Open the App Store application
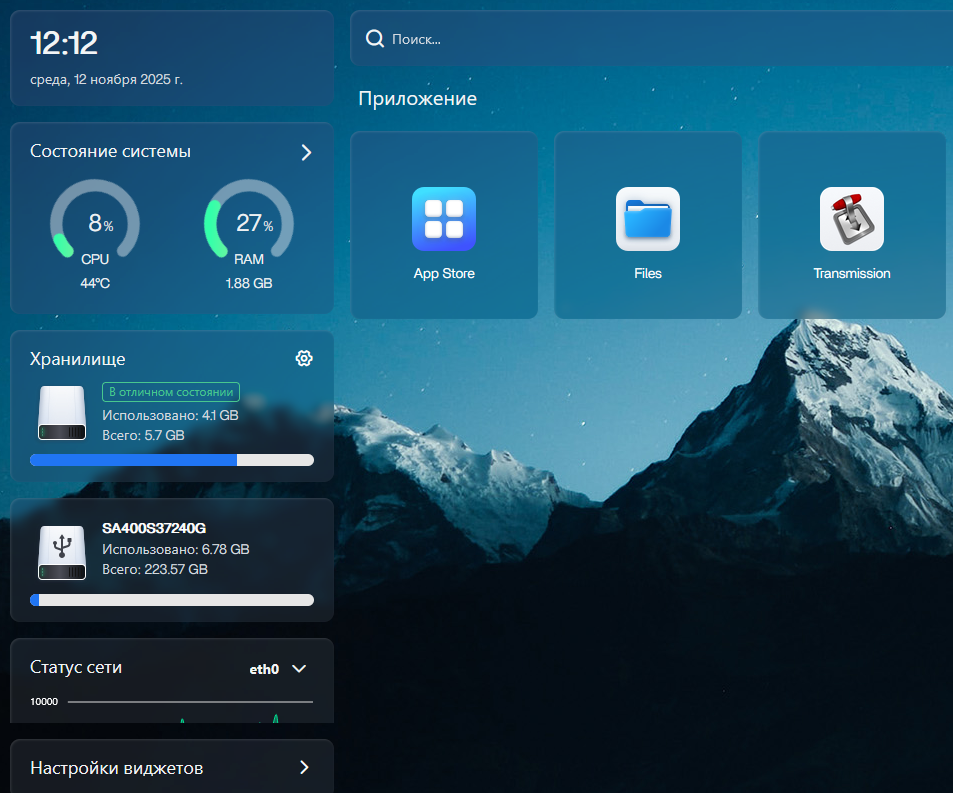 444,225
